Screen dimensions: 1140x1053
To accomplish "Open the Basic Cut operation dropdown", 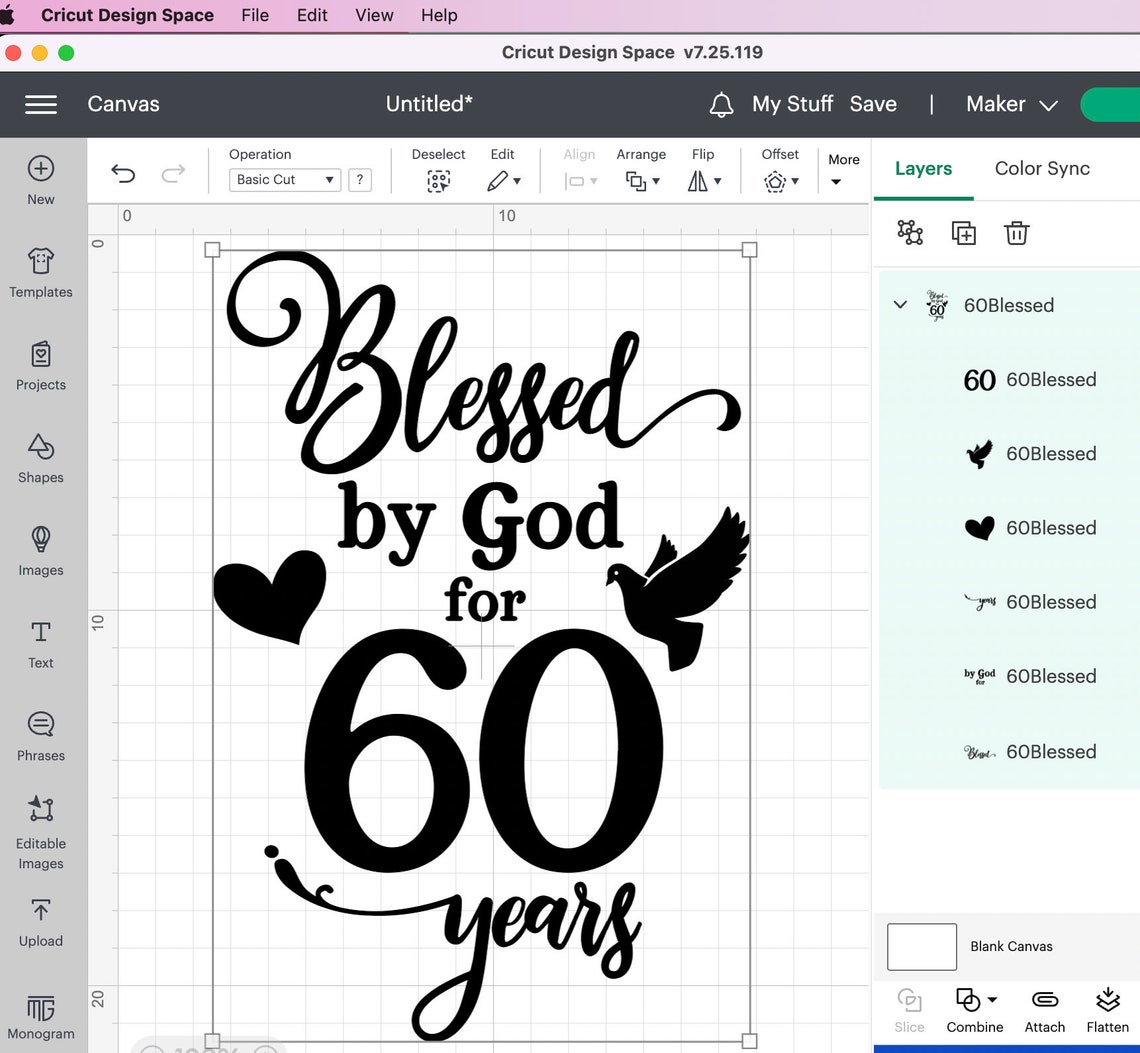I will tap(284, 179).
